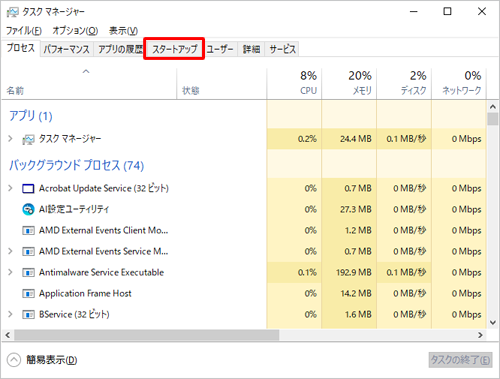Click the AMD External Events Client icon
The width and height of the screenshot is (500, 379).
(28, 230)
